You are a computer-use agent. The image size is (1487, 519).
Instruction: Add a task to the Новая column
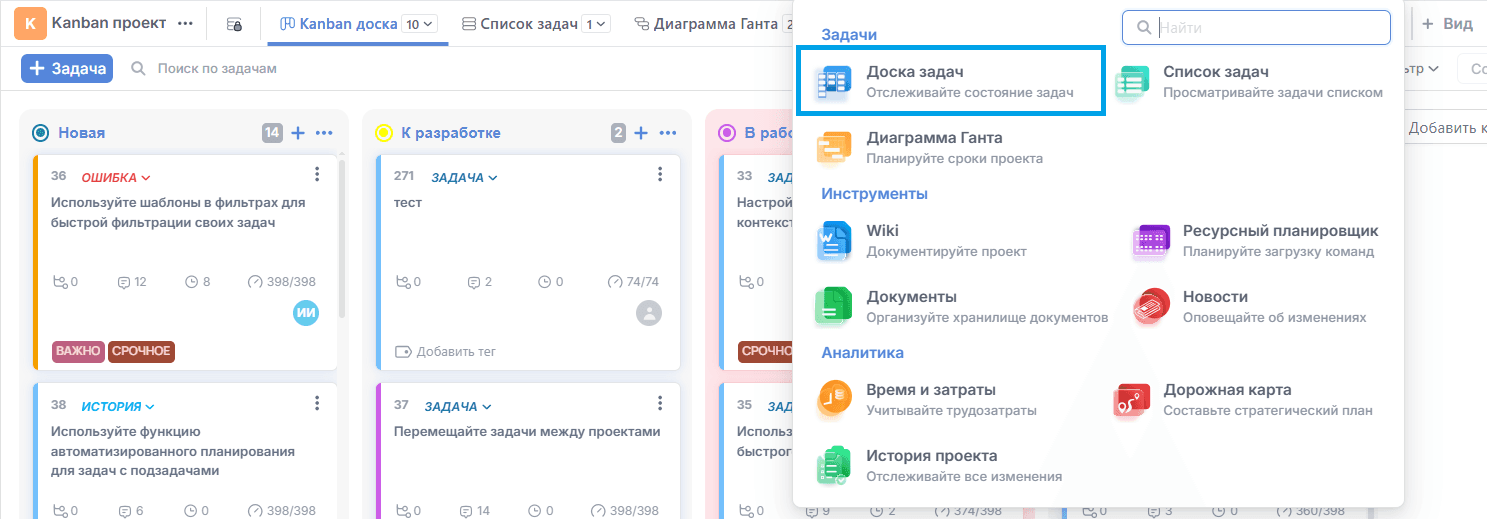click(298, 133)
